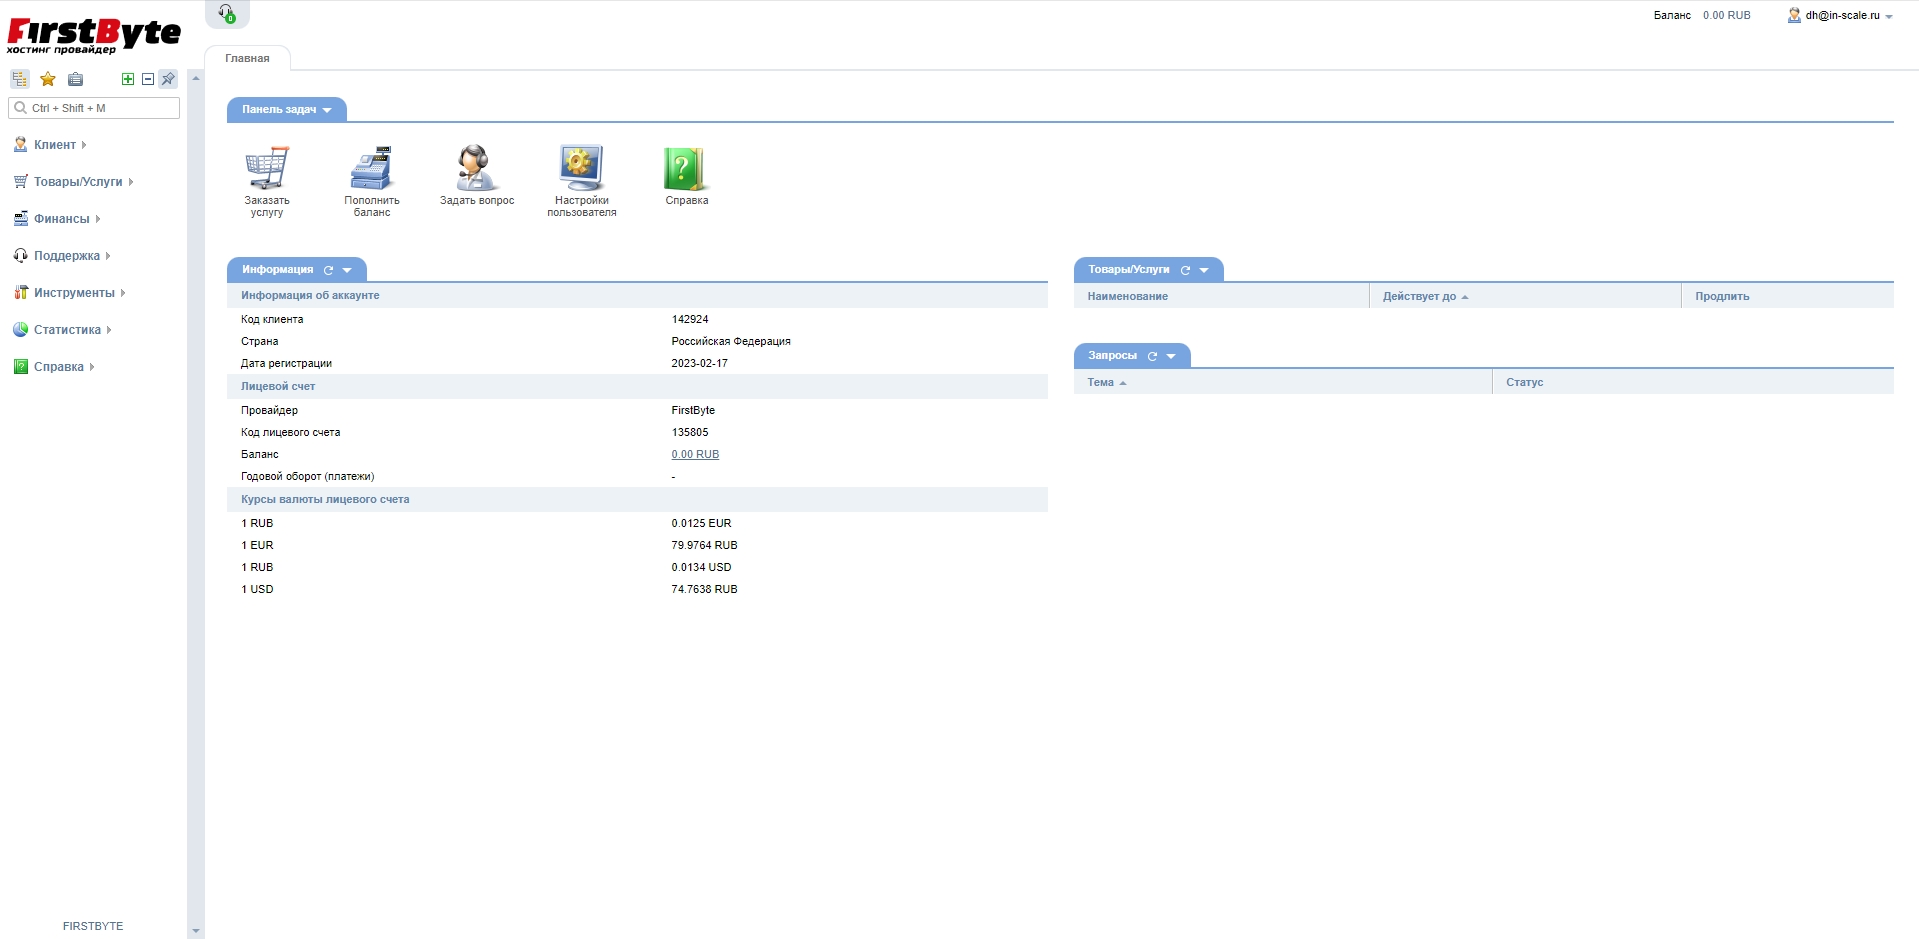The image size is (1919, 939).
Task: Expand all menu items with green plus
Action: pyautogui.click(x=128, y=79)
